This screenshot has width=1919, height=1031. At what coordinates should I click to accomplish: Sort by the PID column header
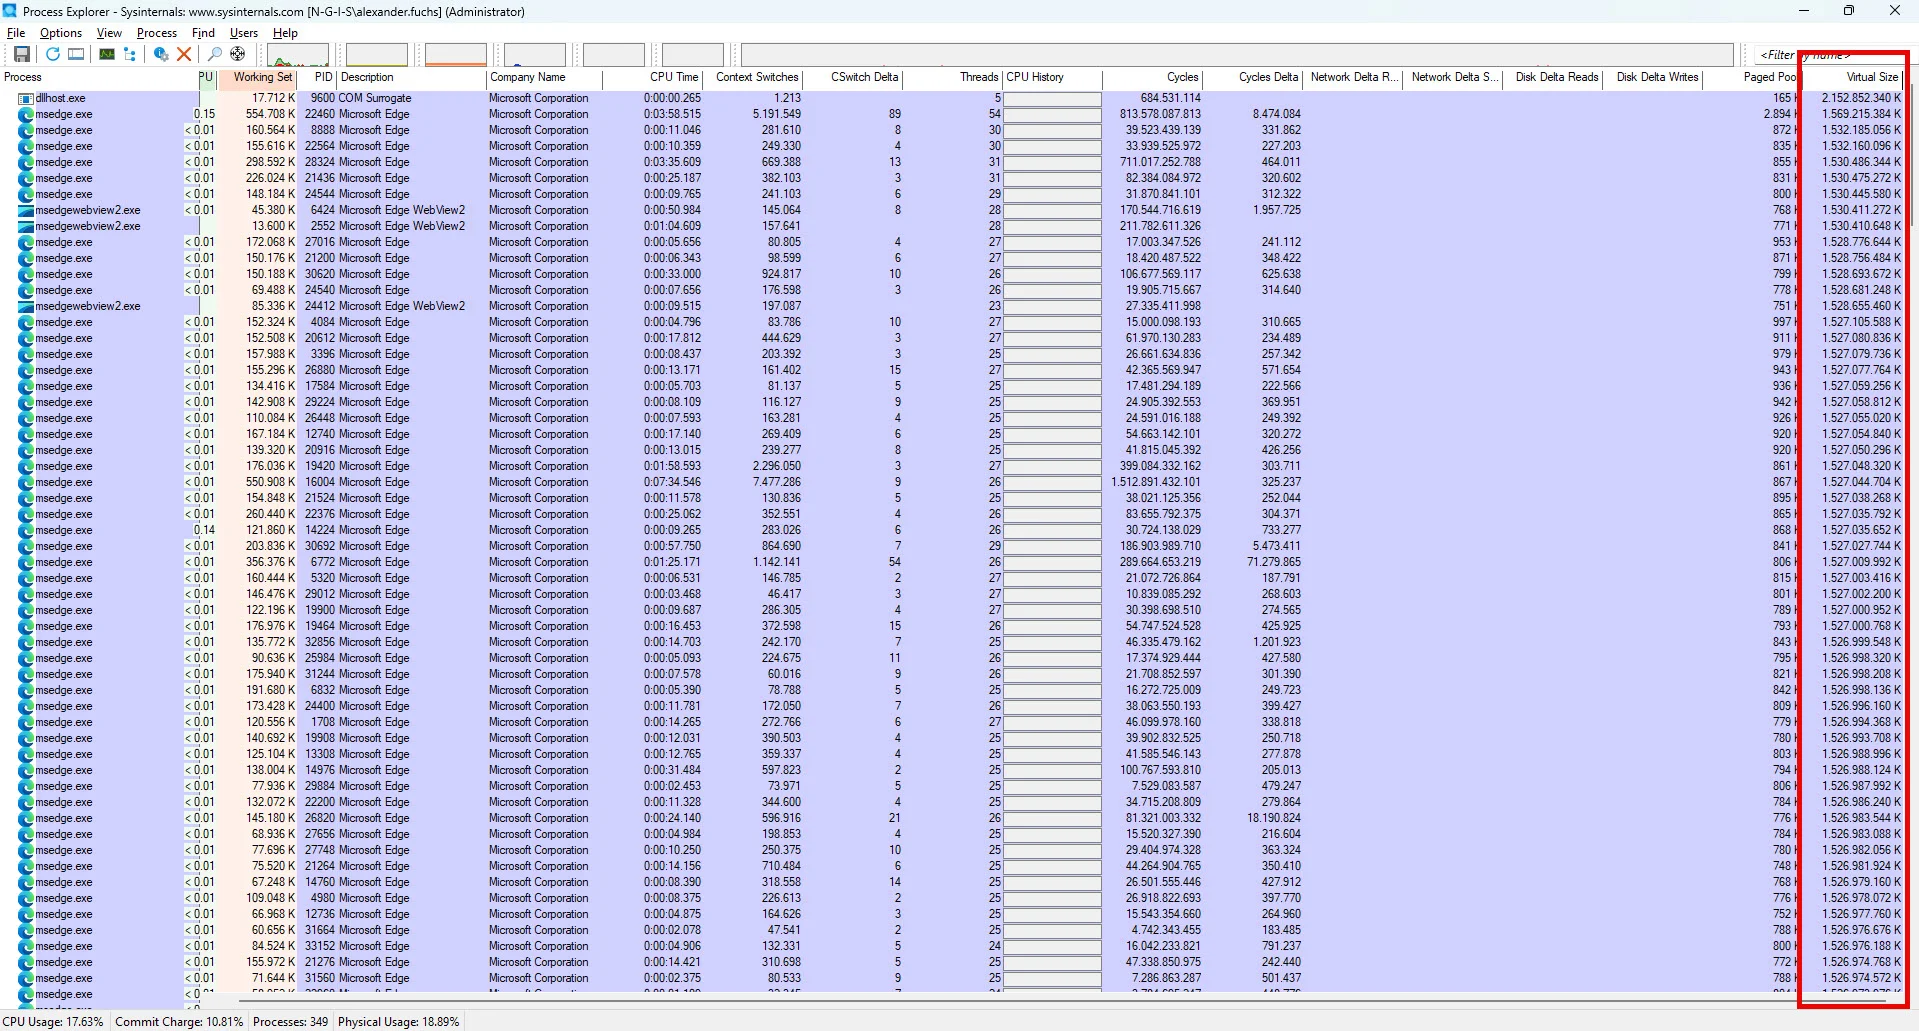tap(317, 77)
